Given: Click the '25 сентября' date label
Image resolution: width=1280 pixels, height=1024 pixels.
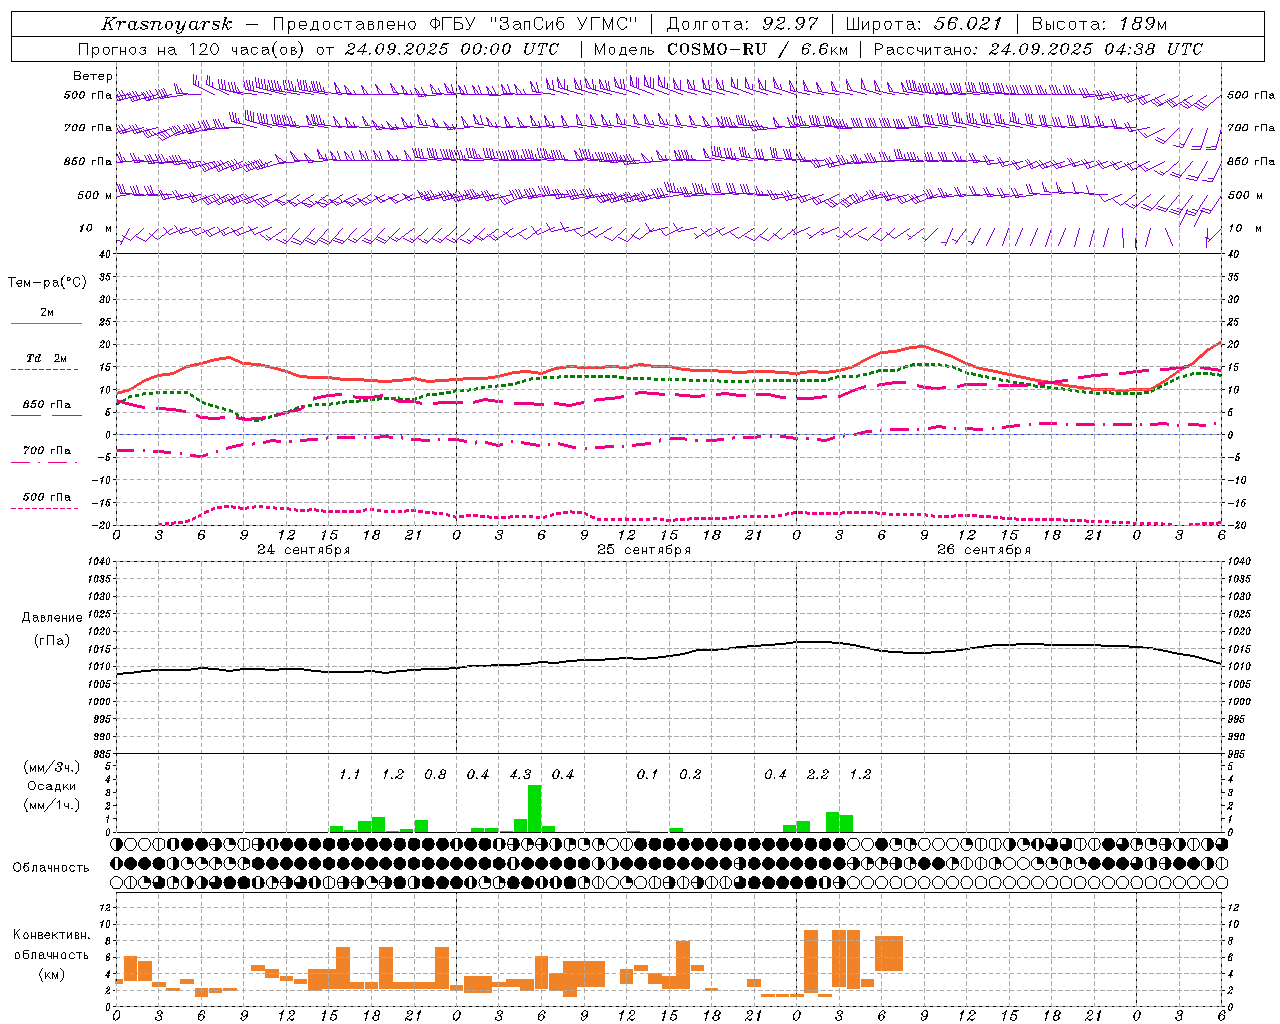Looking at the screenshot, I should point(643,549).
